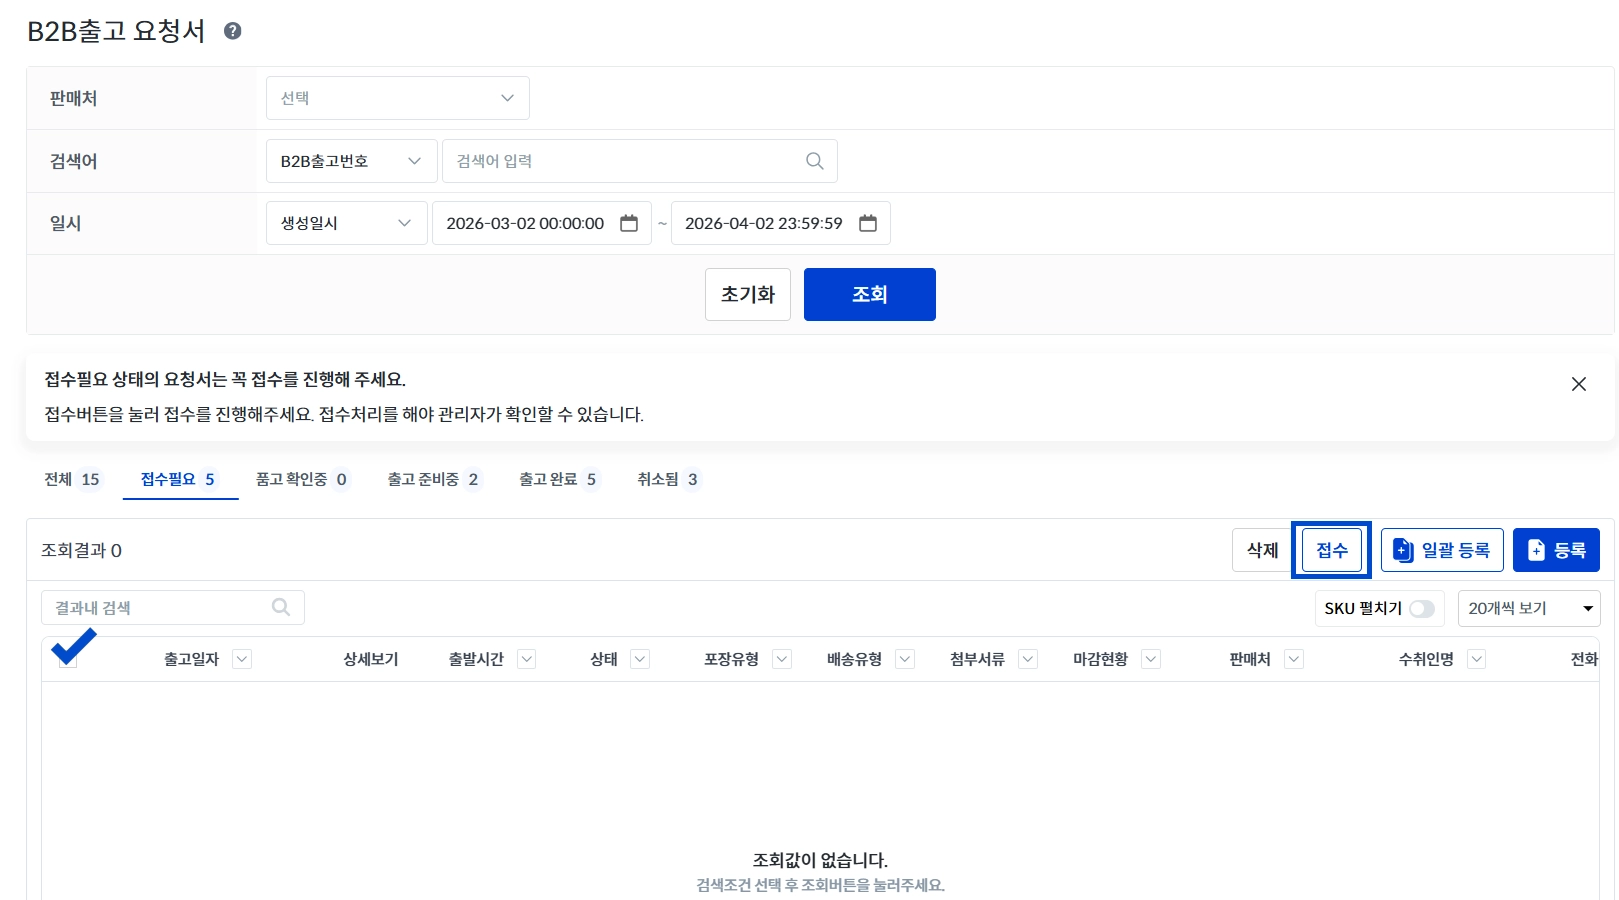This screenshot has height=900, width=1619.
Task: Expand the 수취인명 column filter
Action: tap(1477, 659)
